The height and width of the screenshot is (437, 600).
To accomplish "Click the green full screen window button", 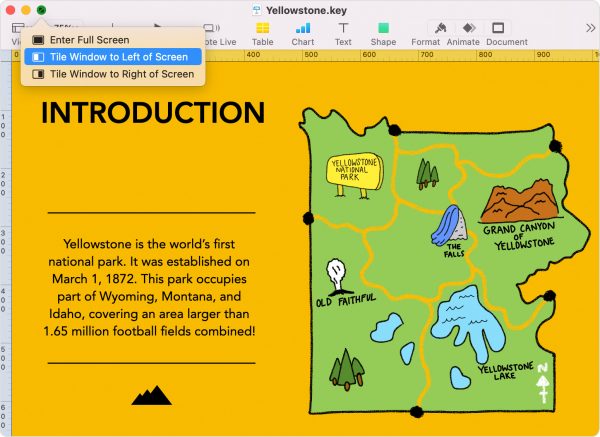I will click(41, 10).
